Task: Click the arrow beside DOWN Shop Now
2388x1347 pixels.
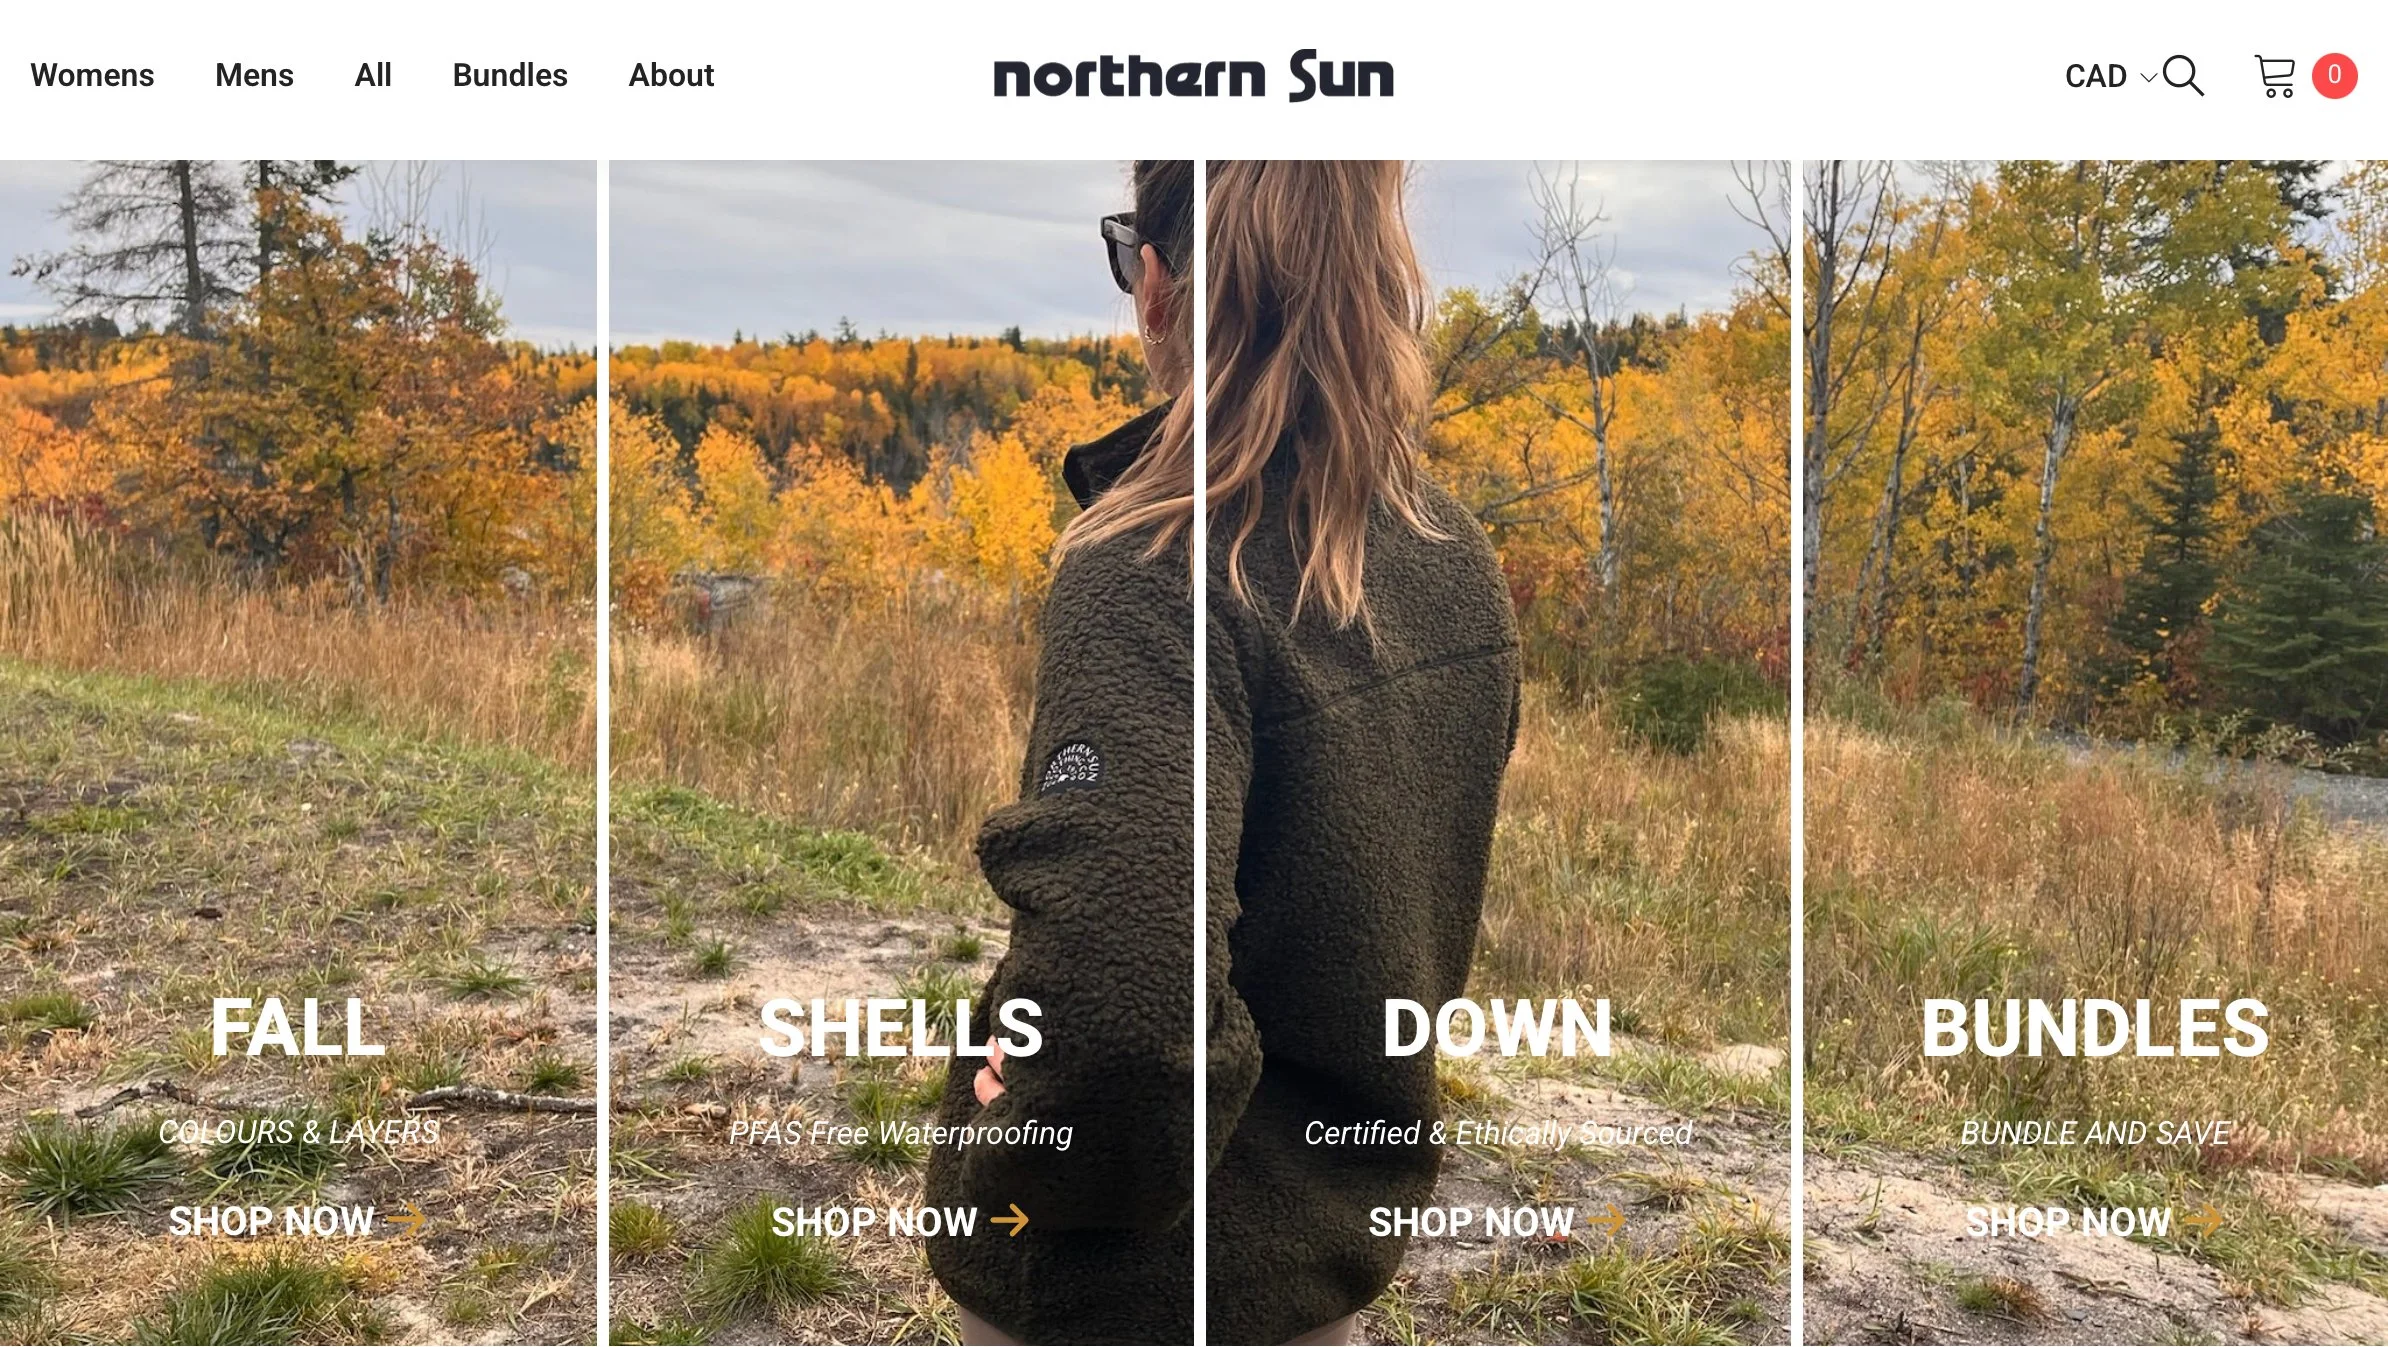Action: [1606, 1220]
